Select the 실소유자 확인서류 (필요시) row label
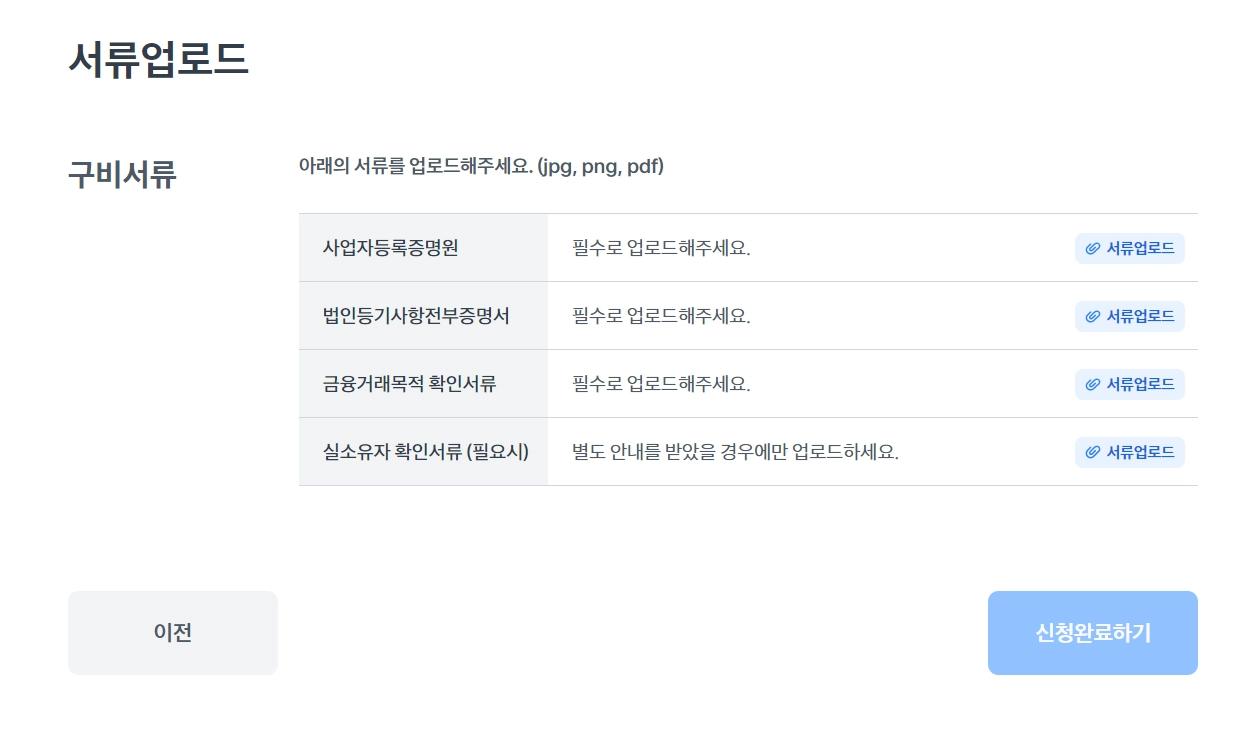The width and height of the screenshot is (1242, 736). (x=425, y=452)
